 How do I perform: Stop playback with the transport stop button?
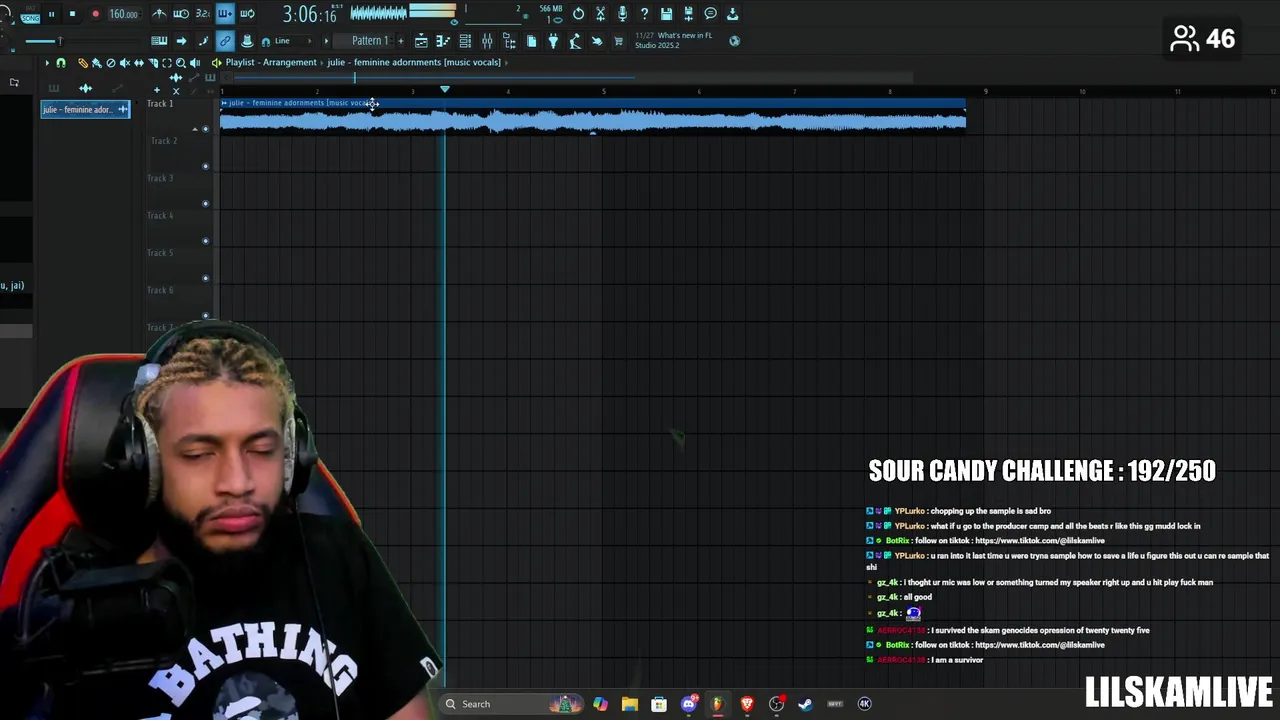pyautogui.click(x=72, y=14)
